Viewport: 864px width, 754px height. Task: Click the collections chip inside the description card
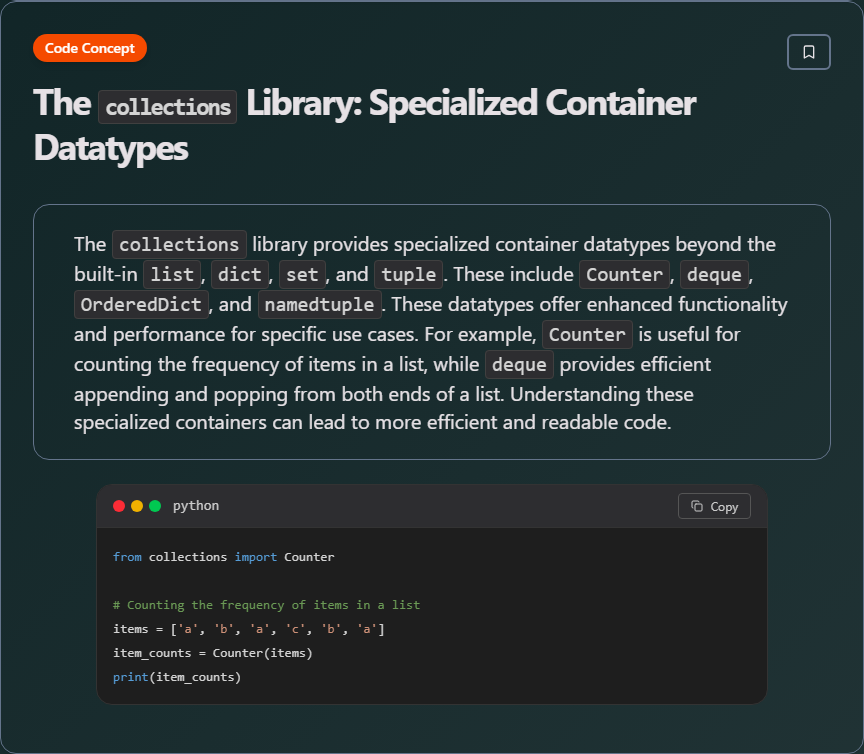click(179, 244)
